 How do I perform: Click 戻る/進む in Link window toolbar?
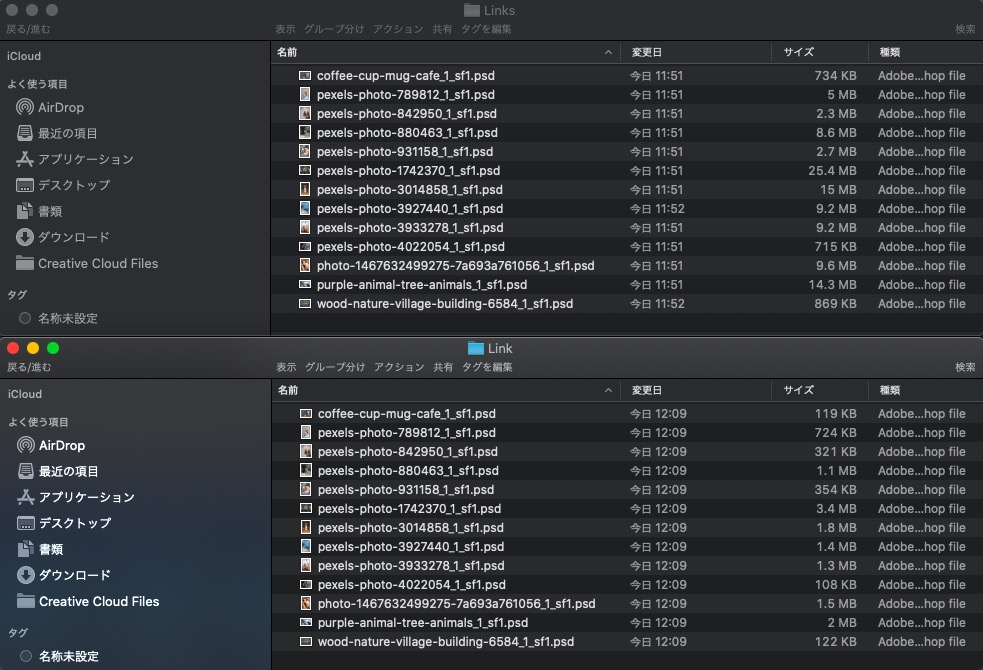pyautogui.click(x=29, y=367)
